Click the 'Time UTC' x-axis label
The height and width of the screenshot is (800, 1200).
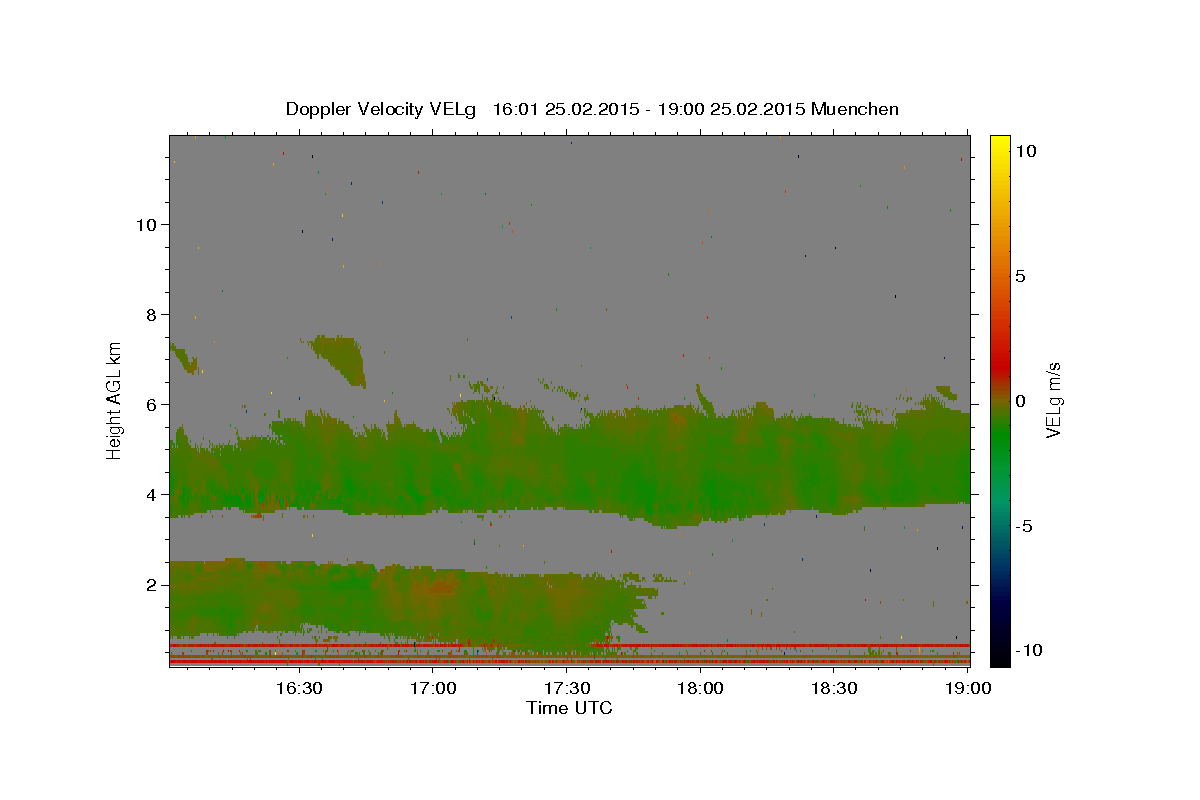click(569, 708)
